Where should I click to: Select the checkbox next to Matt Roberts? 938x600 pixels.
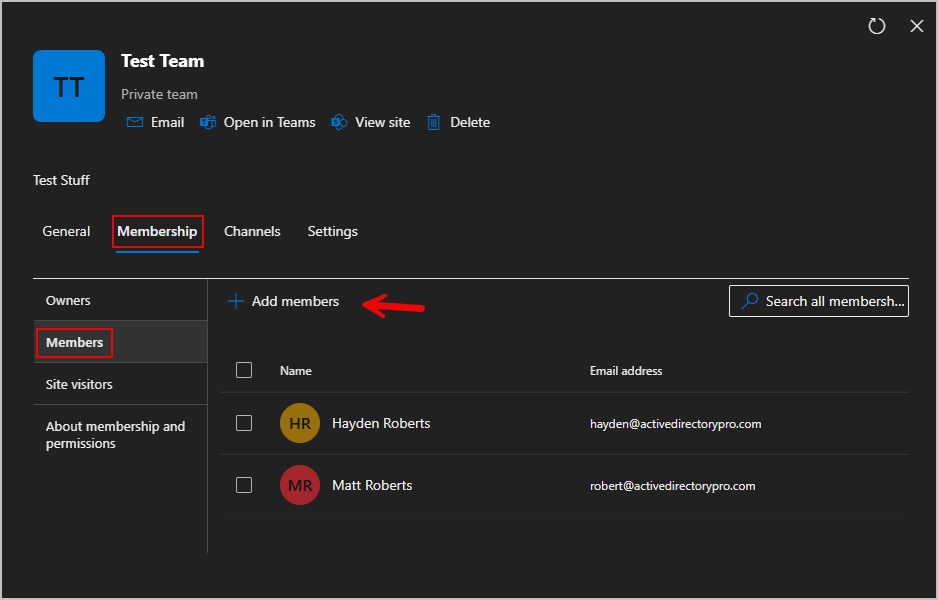click(x=244, y=485)
